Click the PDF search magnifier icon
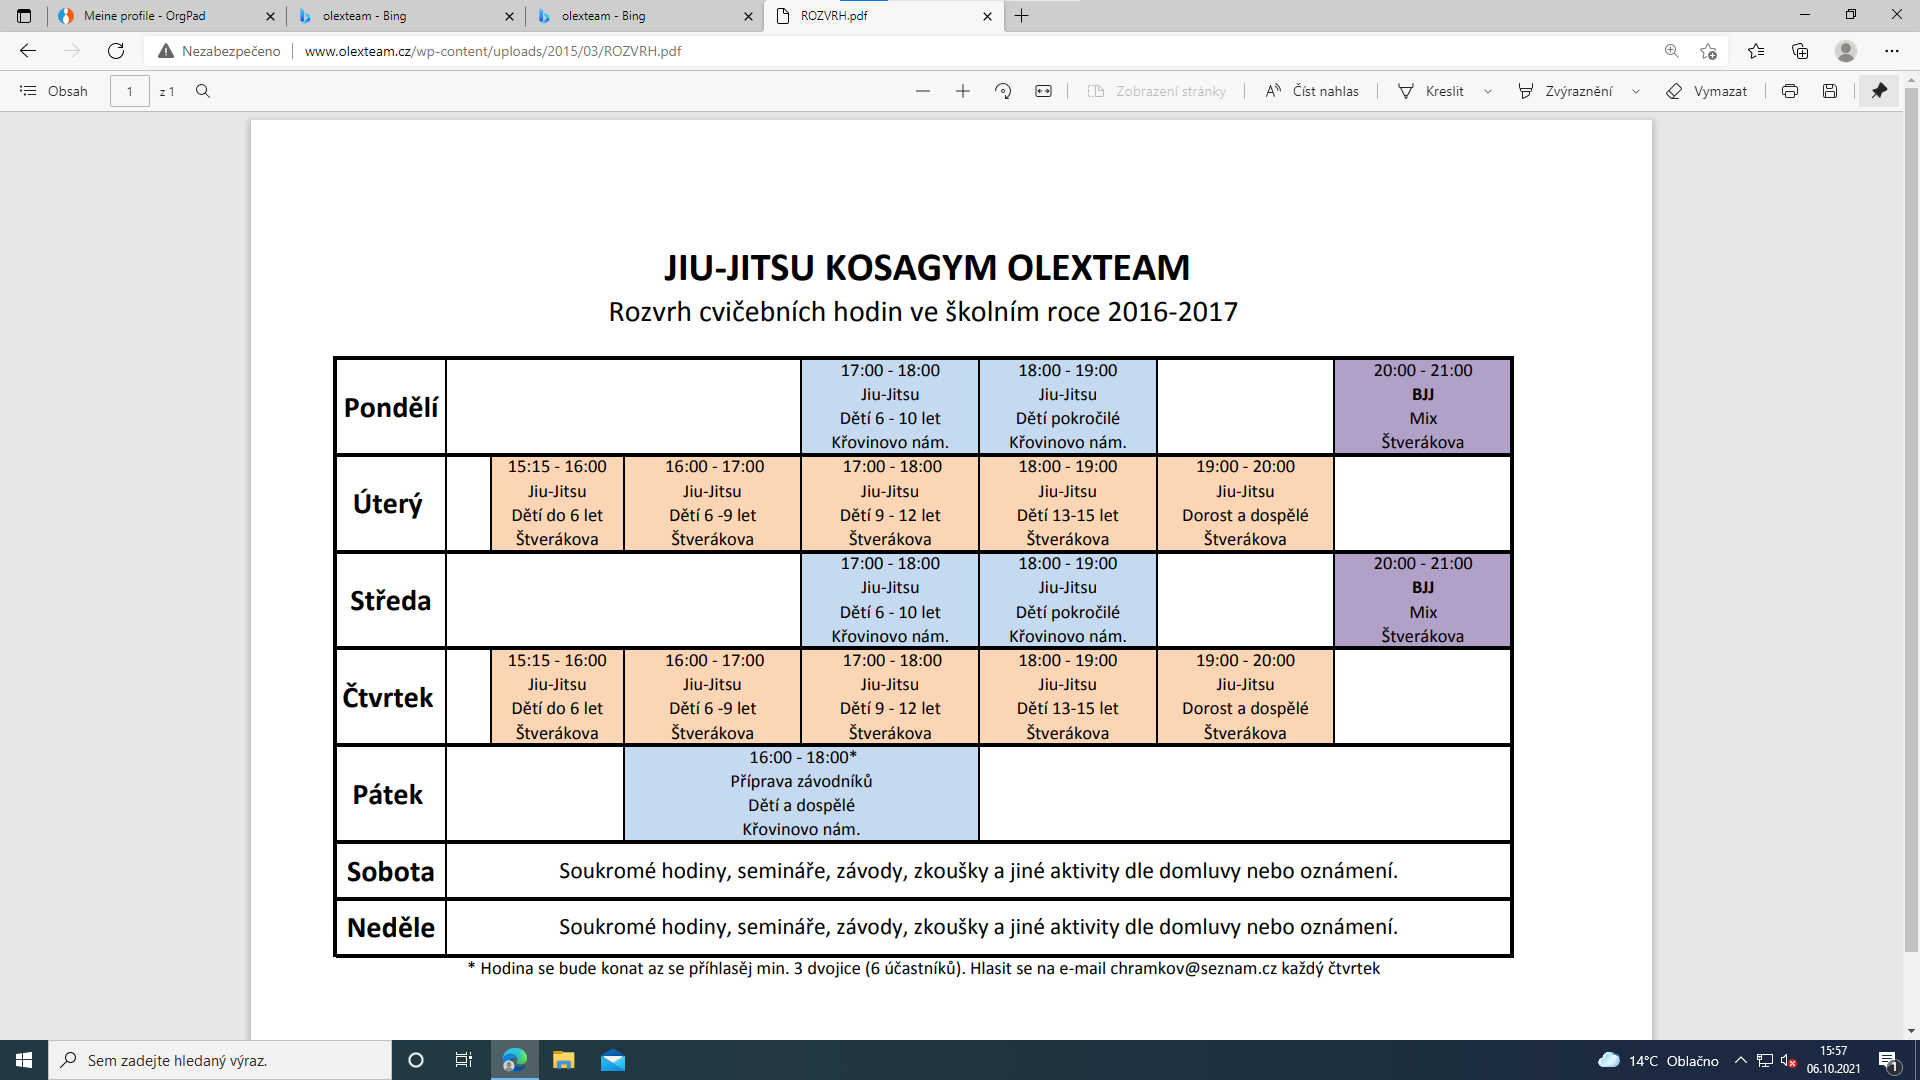This screenshot has width=1920, height=1080. [203, 91]
